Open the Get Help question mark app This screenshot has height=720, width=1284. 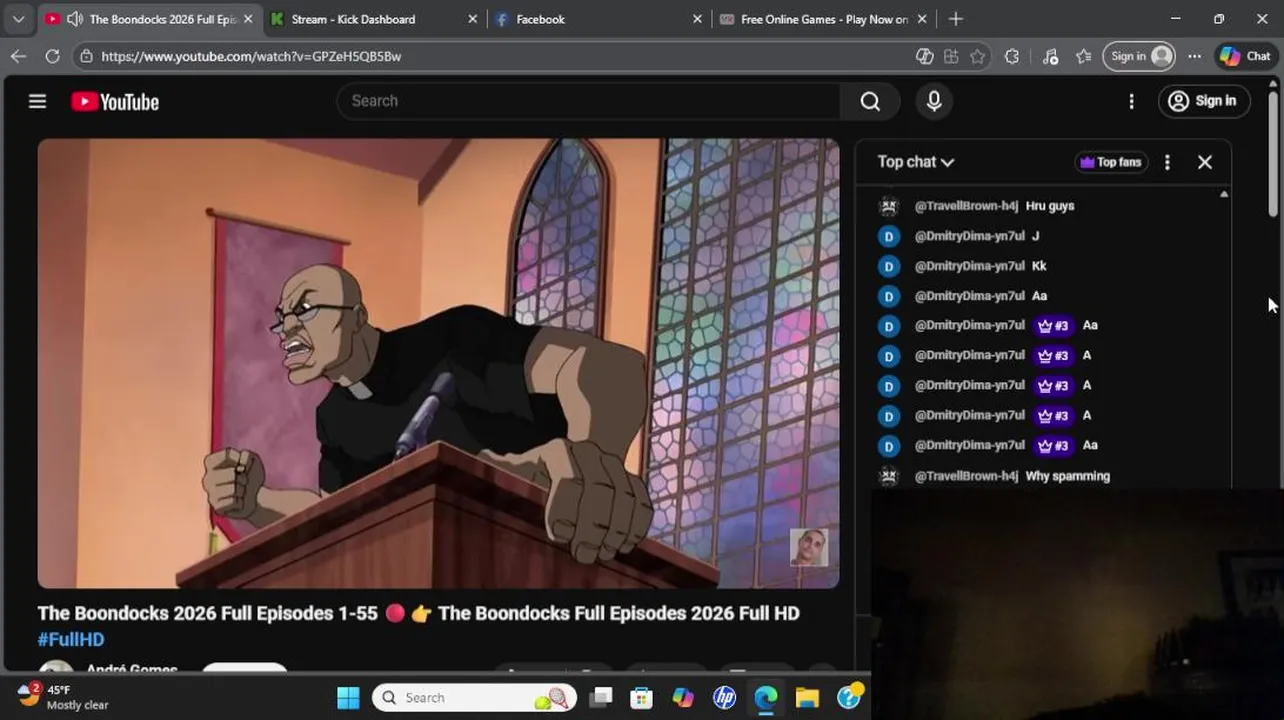tap(849, 698)
